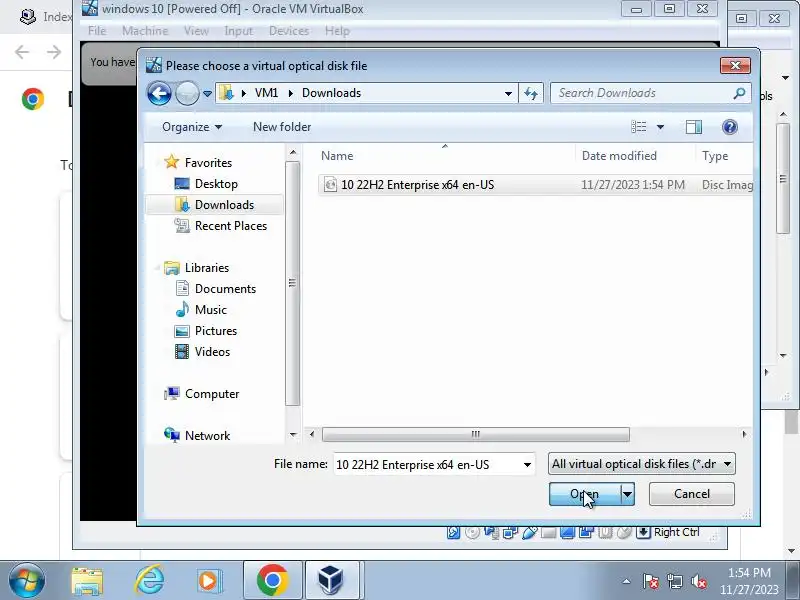Sort files by Date modified column
The height and width of the screenshot is (600, 800).
619,156
